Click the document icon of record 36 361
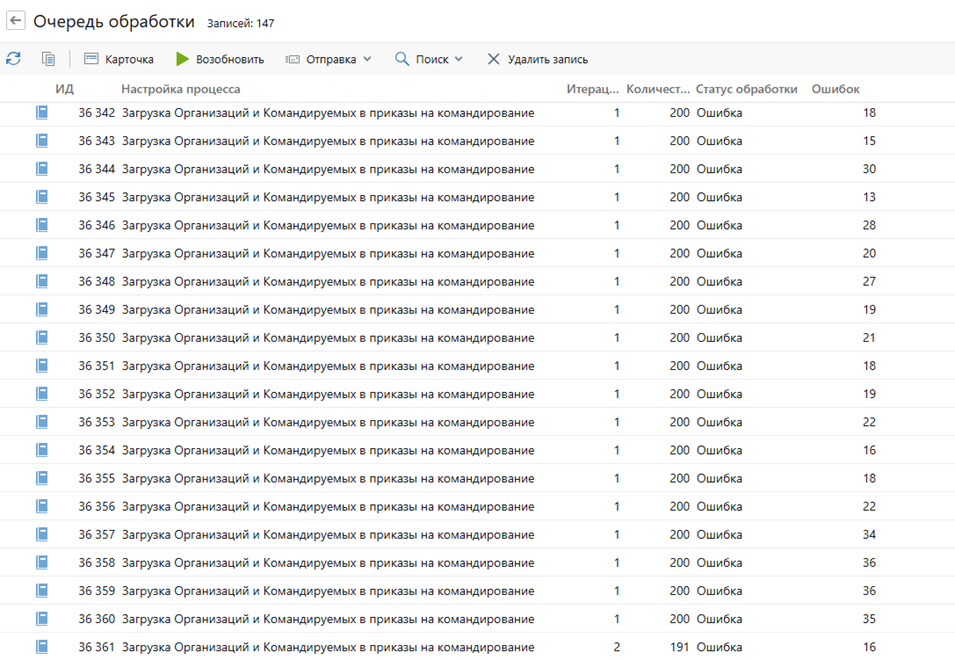The width and height of the screenshot is (955, 660). point(42,647)
